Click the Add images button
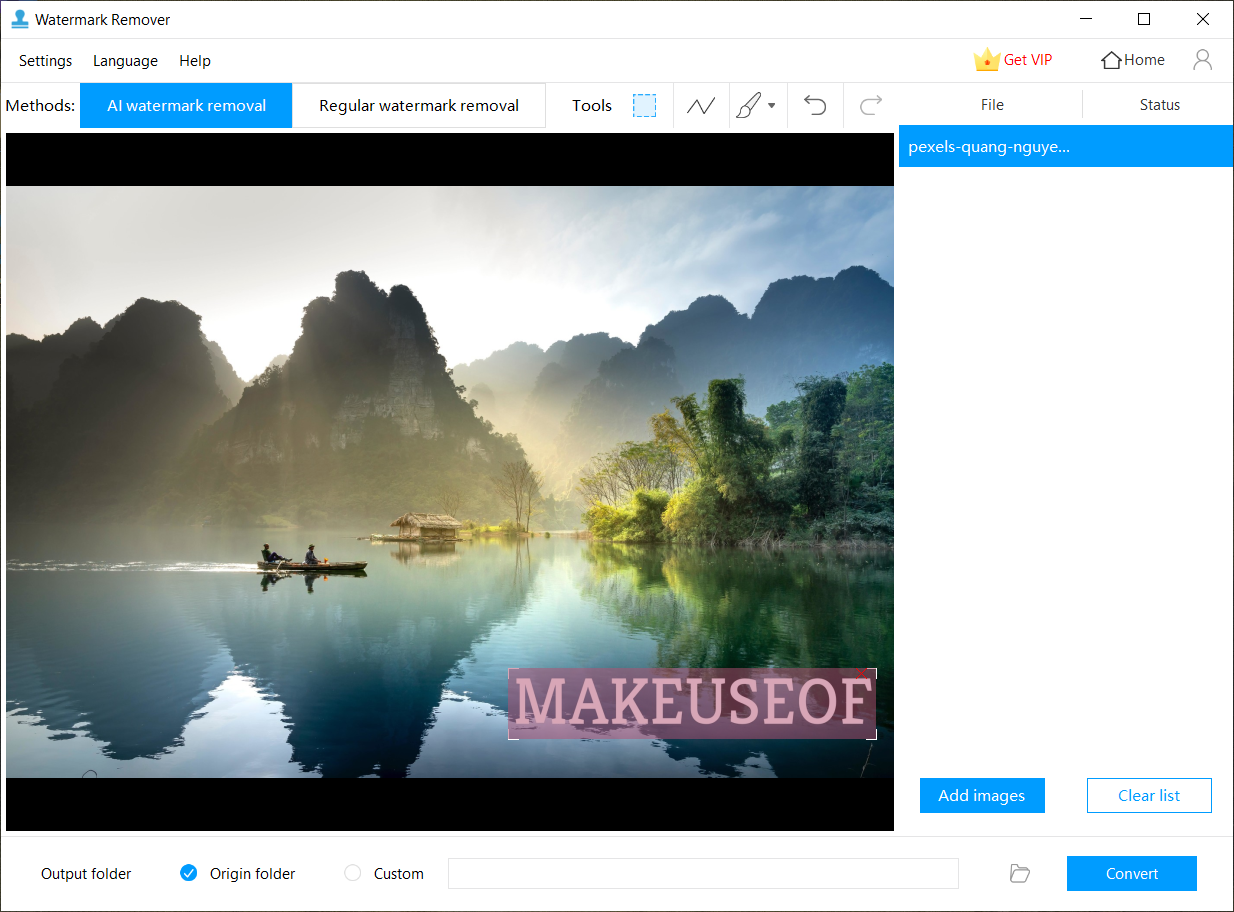Screen dimensions: 1234x912 (982, 795)
